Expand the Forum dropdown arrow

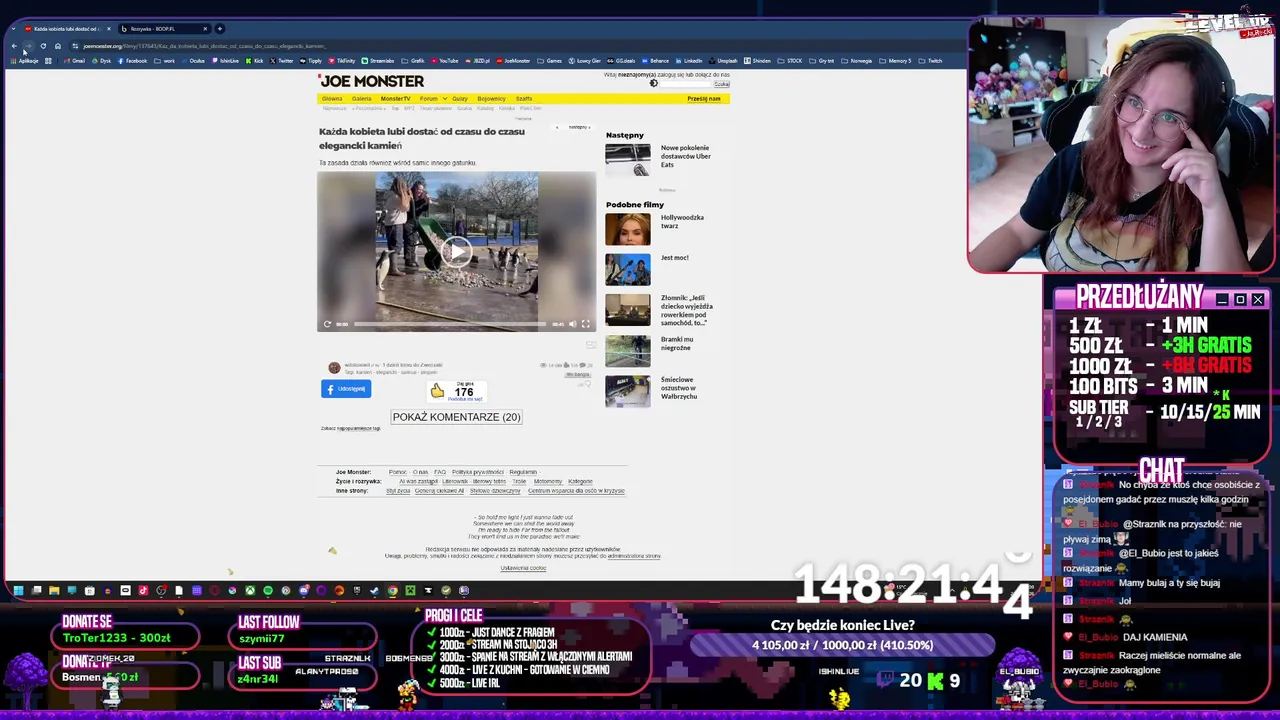point(444,99)
